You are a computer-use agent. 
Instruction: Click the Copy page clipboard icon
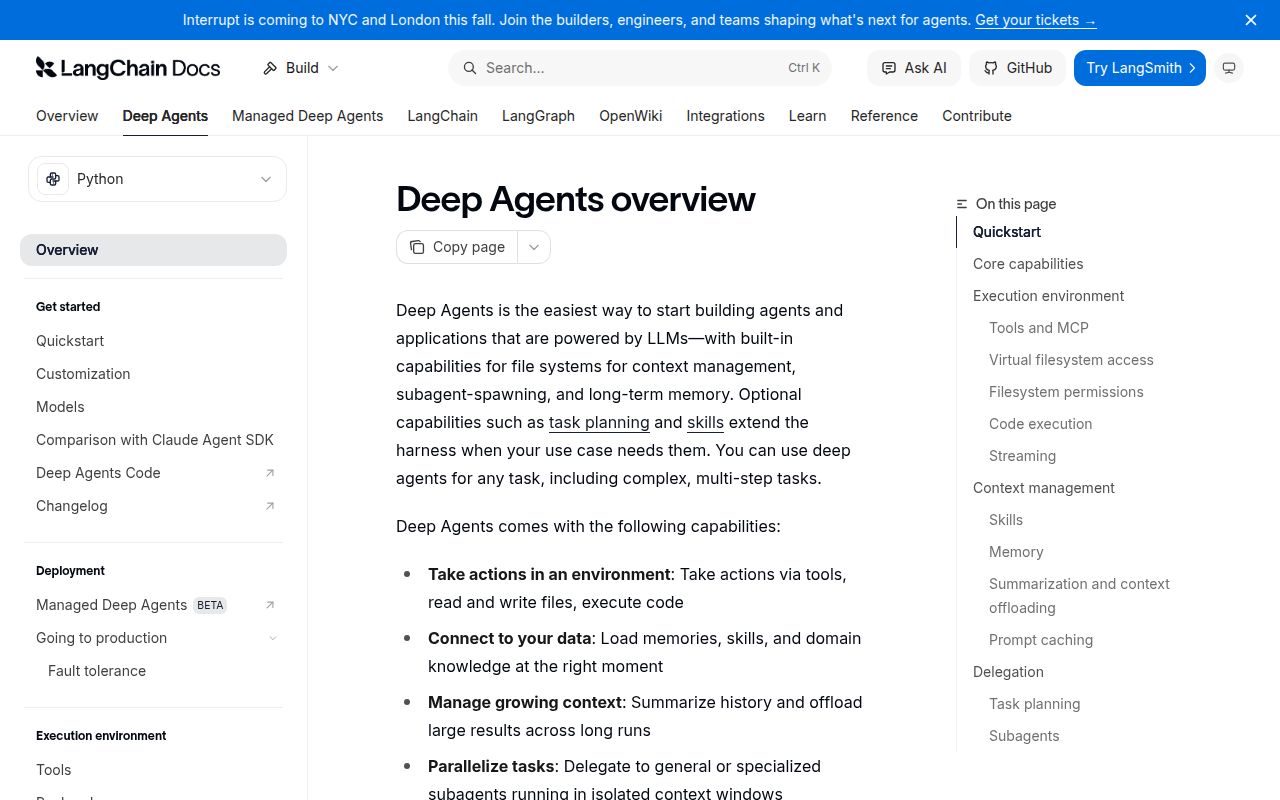coord(417,247)
